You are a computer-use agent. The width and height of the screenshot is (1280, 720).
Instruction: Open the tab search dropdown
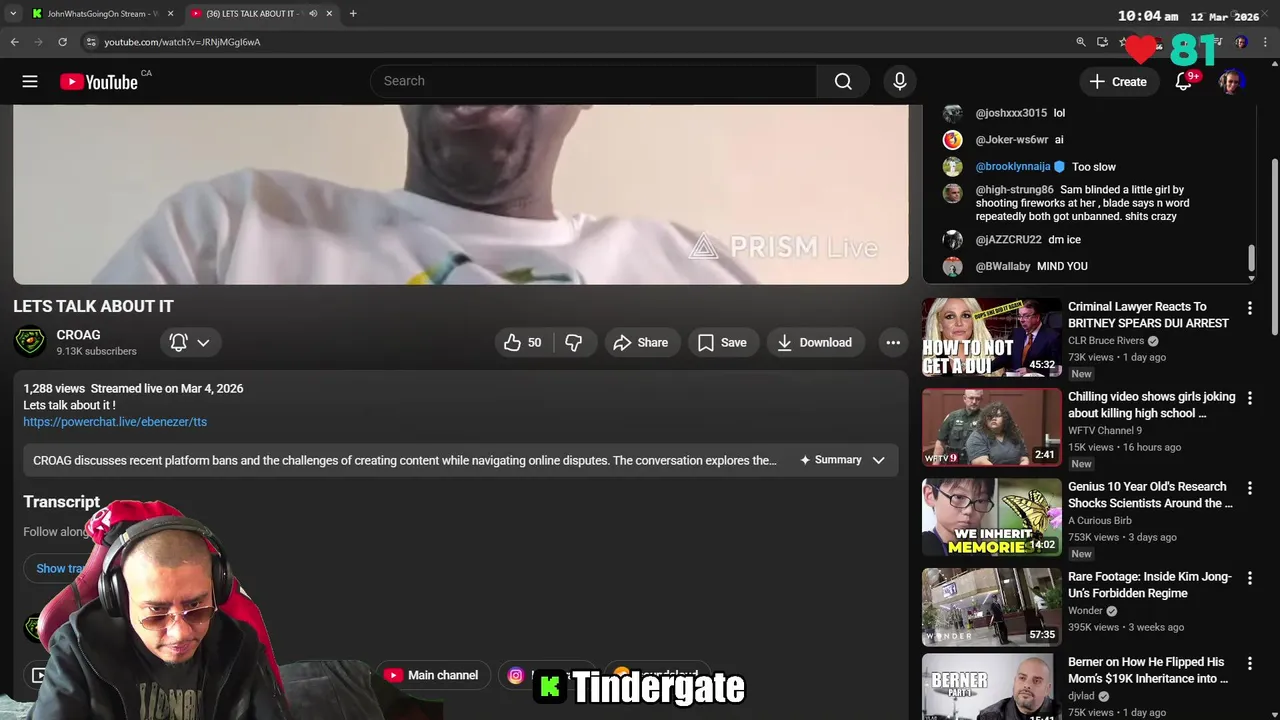pos(12,14)
